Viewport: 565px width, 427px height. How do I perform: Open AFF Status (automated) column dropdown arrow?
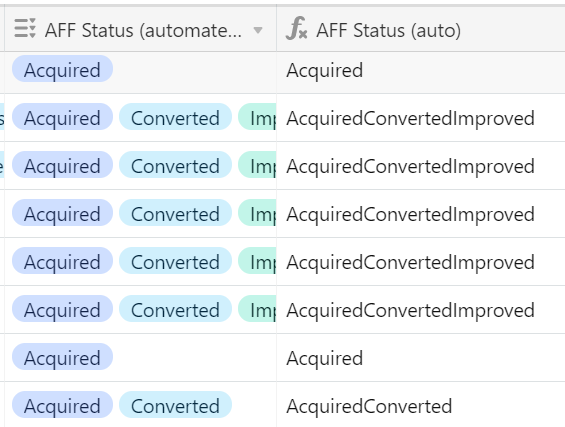pyautogui.click(x=258, y=30)
